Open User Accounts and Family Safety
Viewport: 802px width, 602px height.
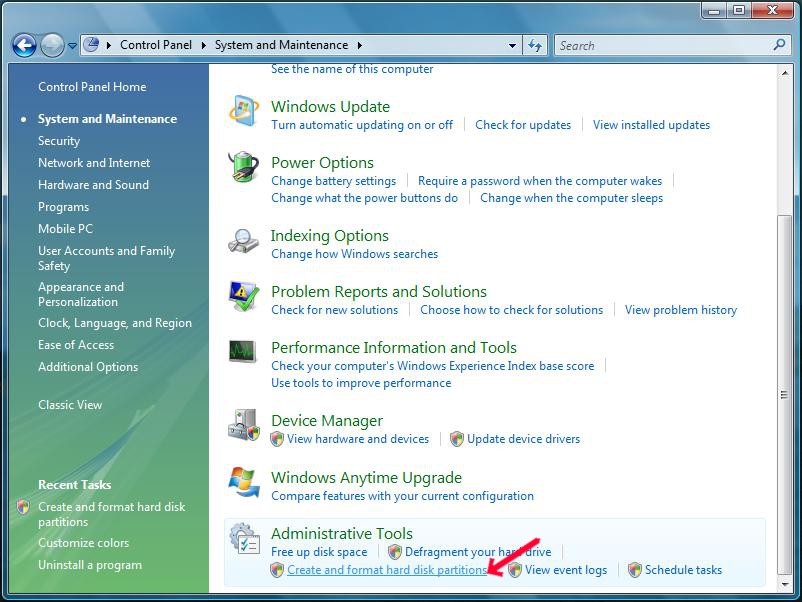(106, 258)
